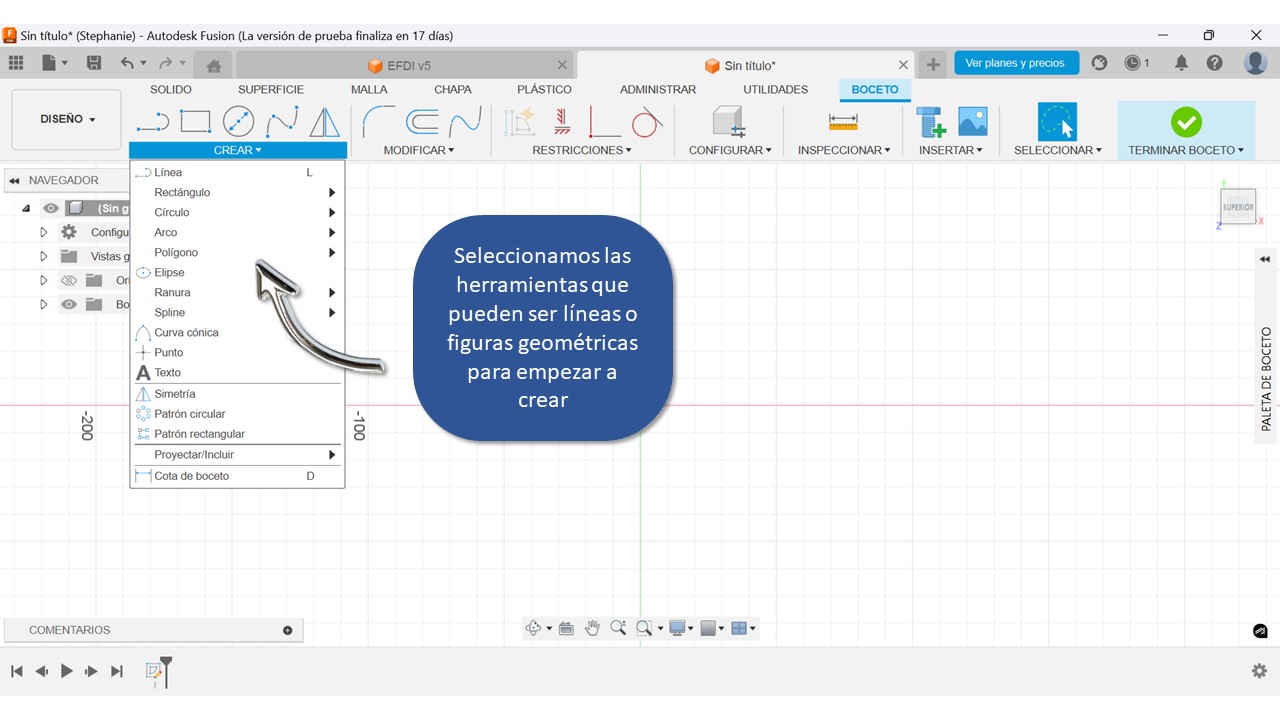Expand the MODIFICAR dropdown menu

tap(418, 150)
